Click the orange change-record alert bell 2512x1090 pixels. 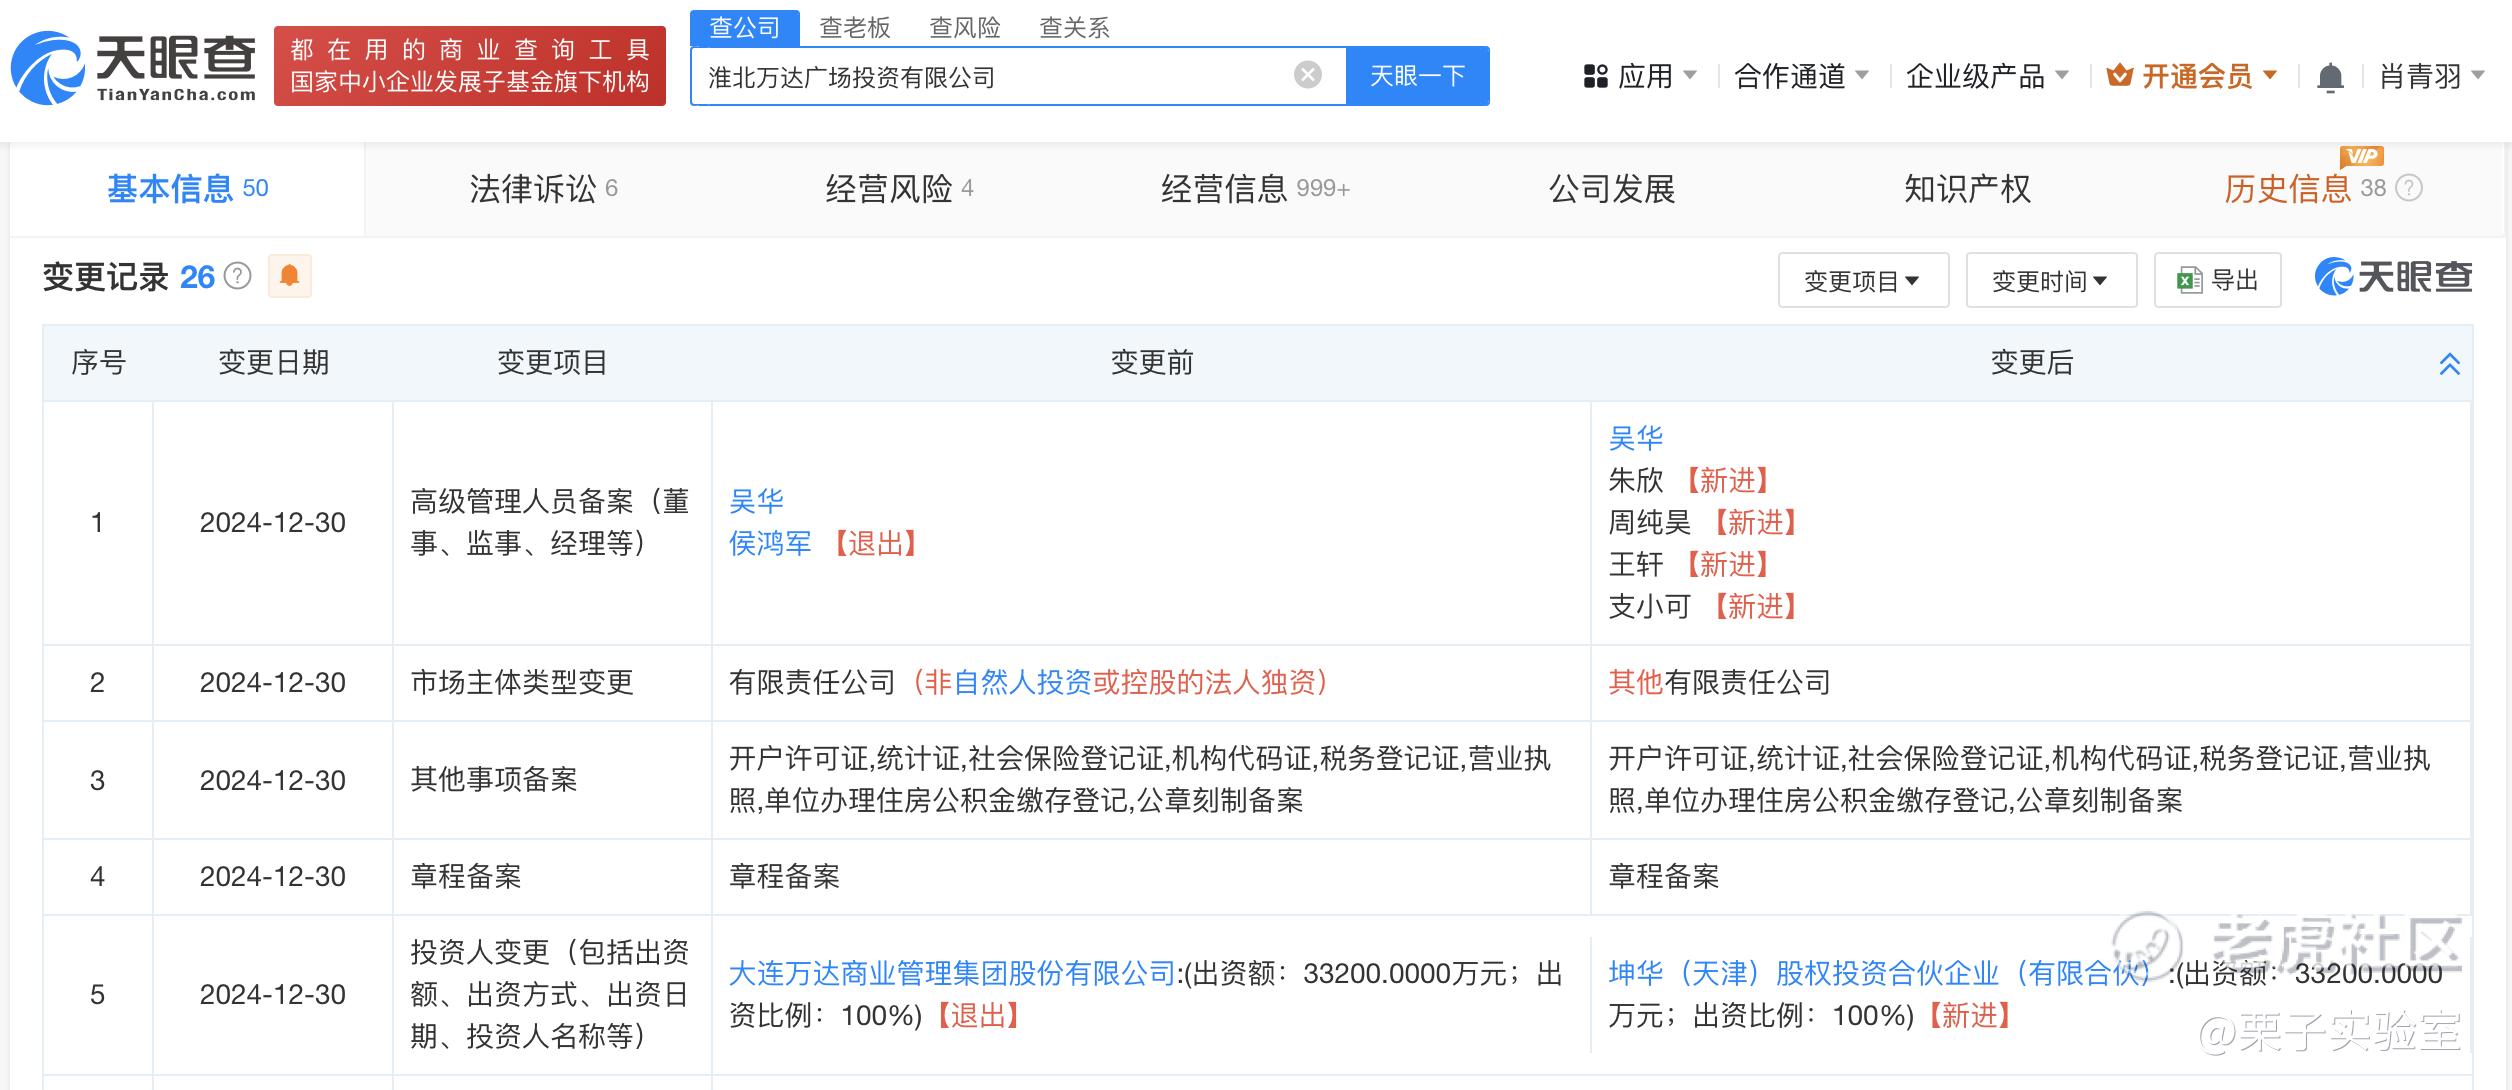(x=290, y=276)
